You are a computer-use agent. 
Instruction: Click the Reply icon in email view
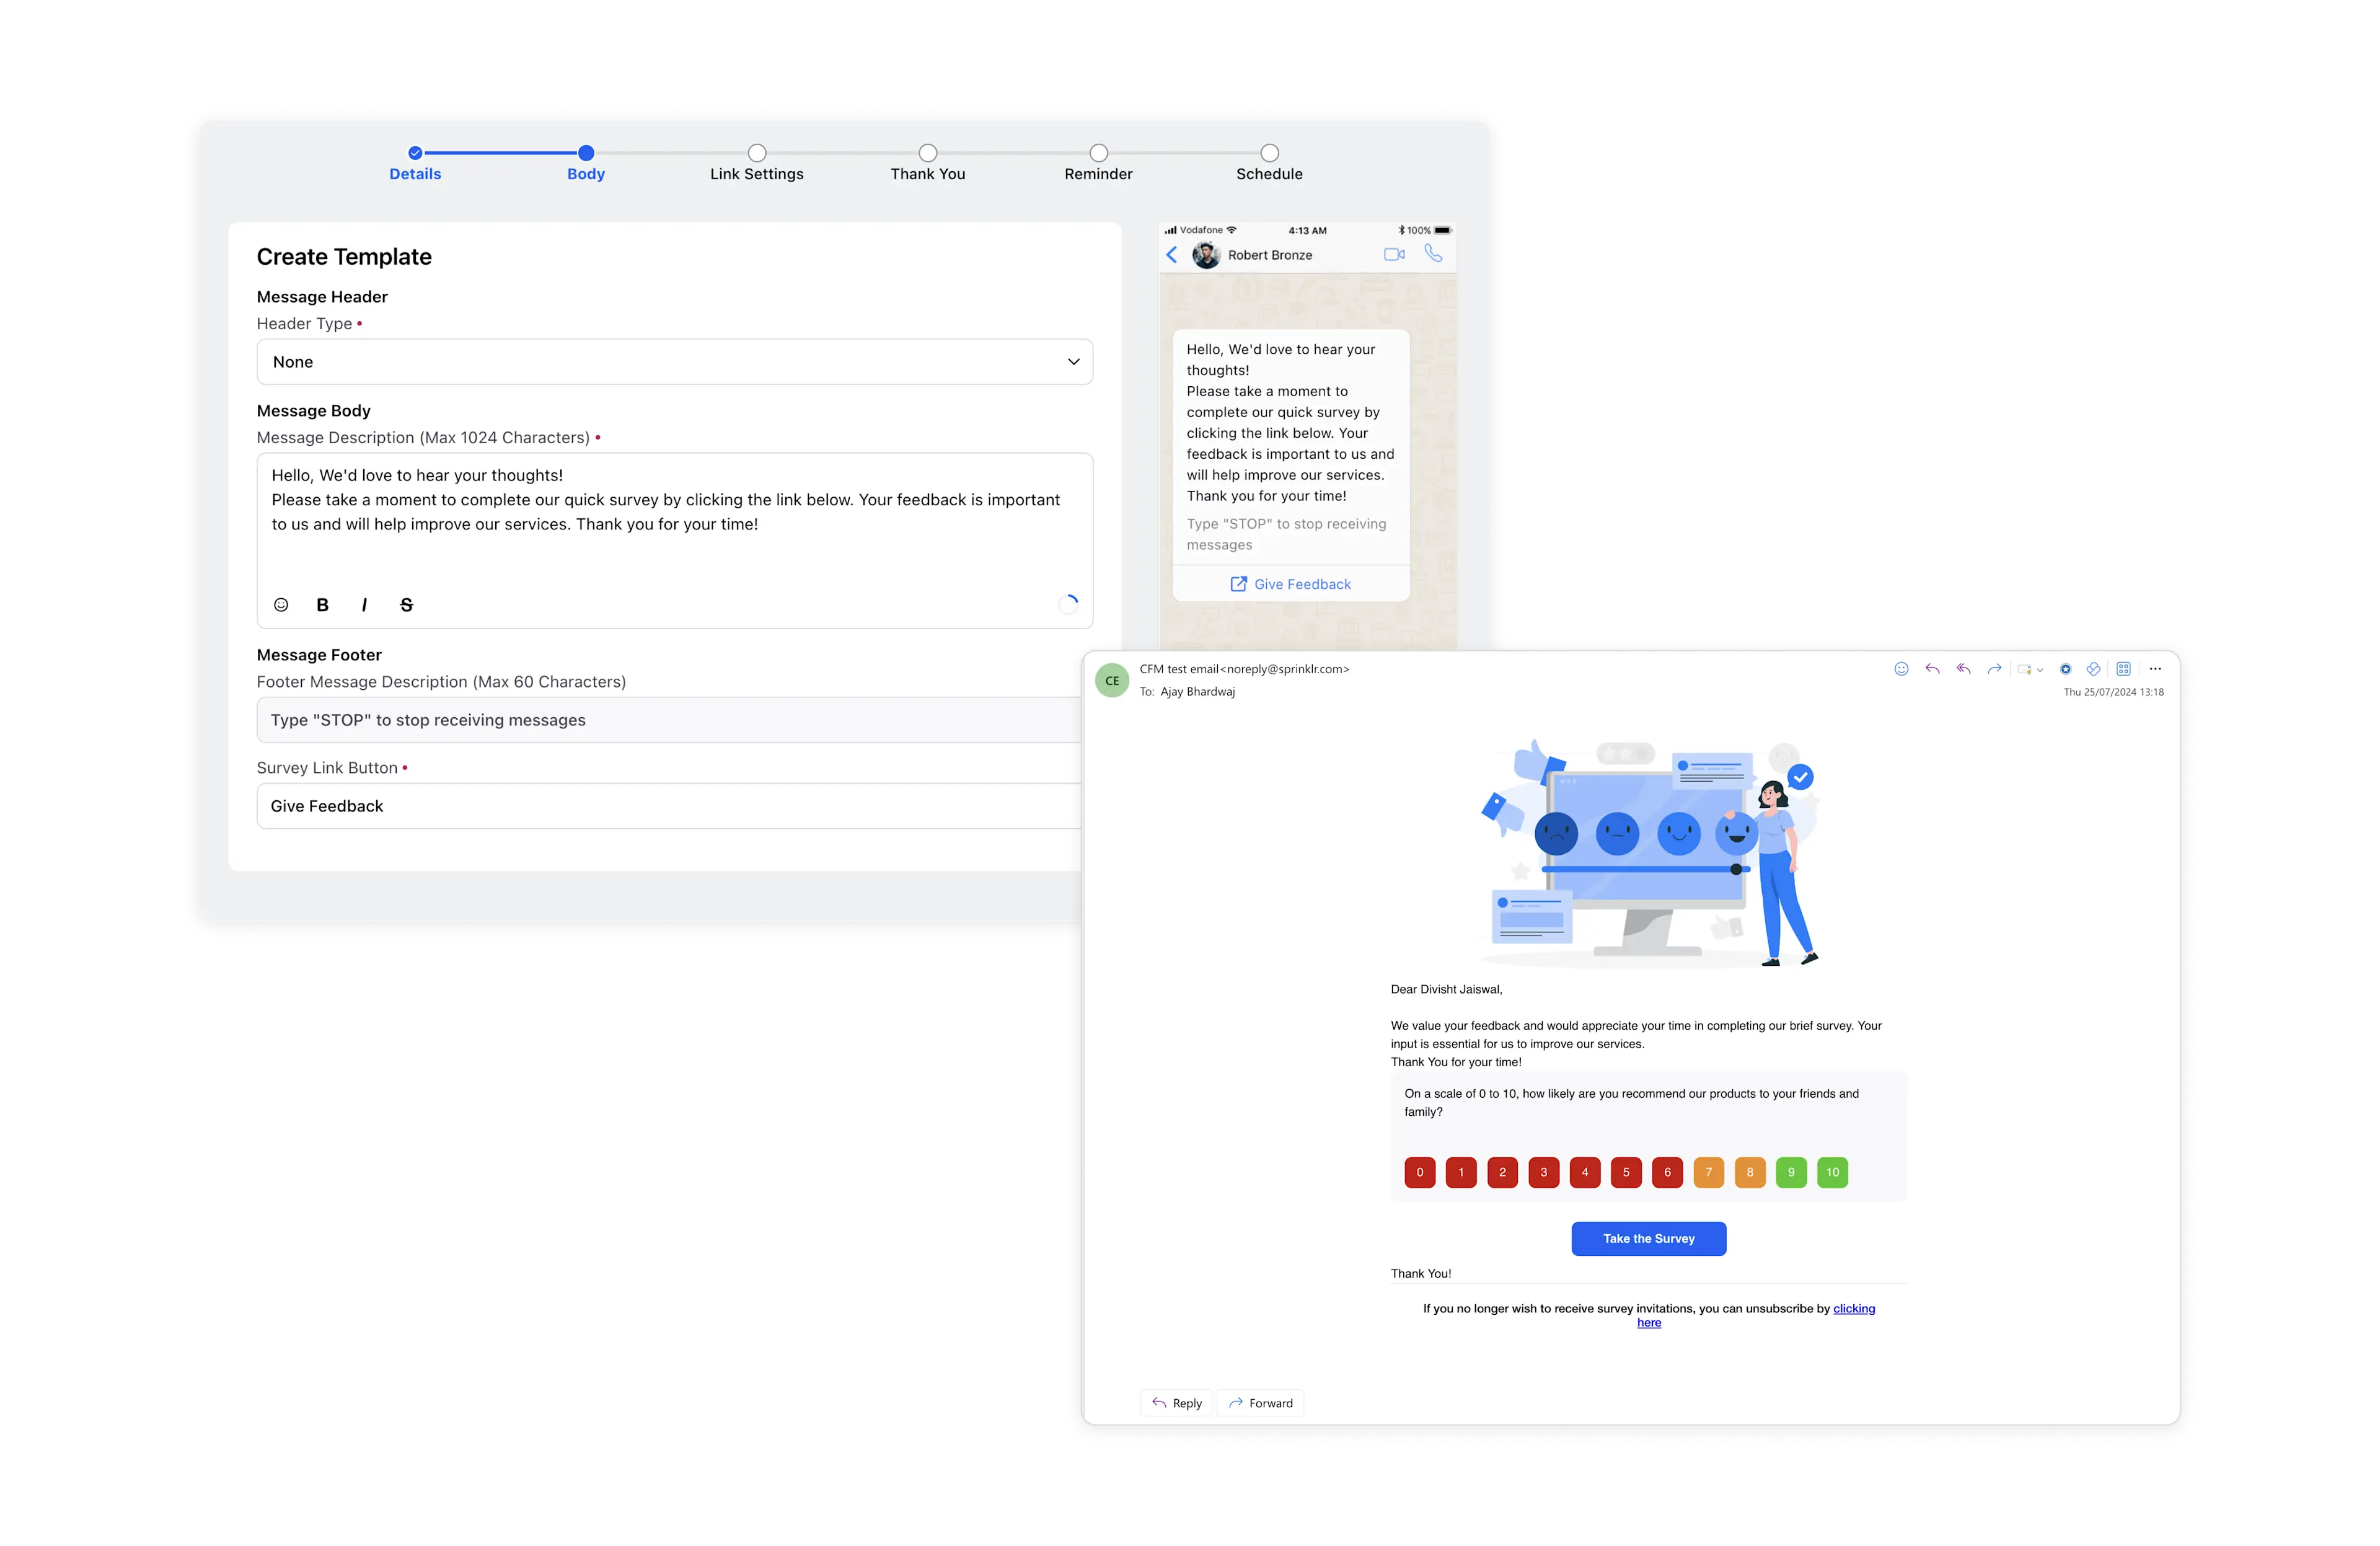point(1157,1402)
